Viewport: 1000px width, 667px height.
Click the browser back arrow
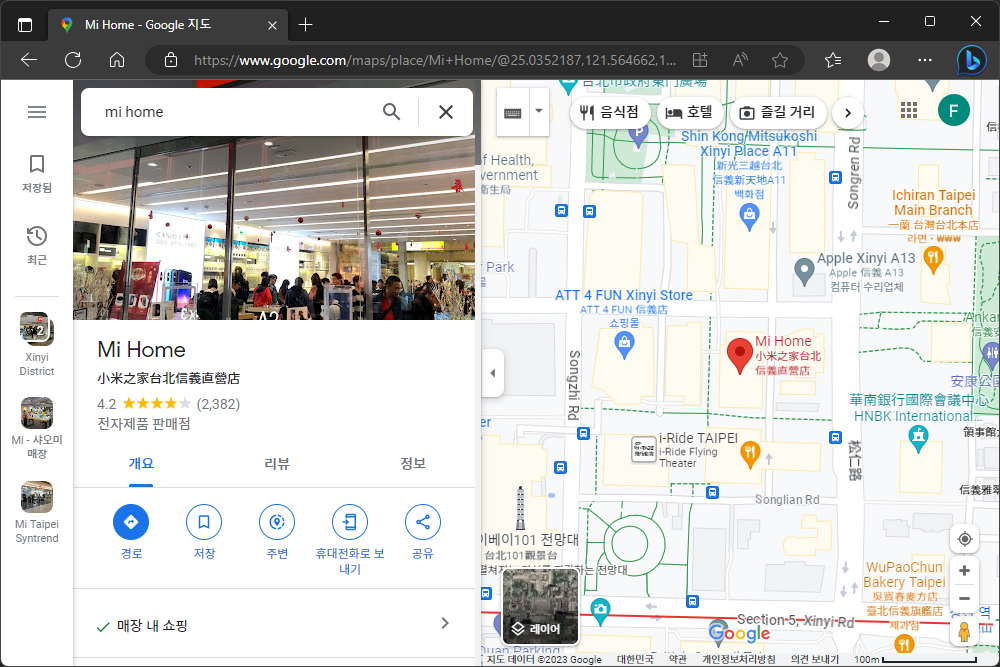29,60
